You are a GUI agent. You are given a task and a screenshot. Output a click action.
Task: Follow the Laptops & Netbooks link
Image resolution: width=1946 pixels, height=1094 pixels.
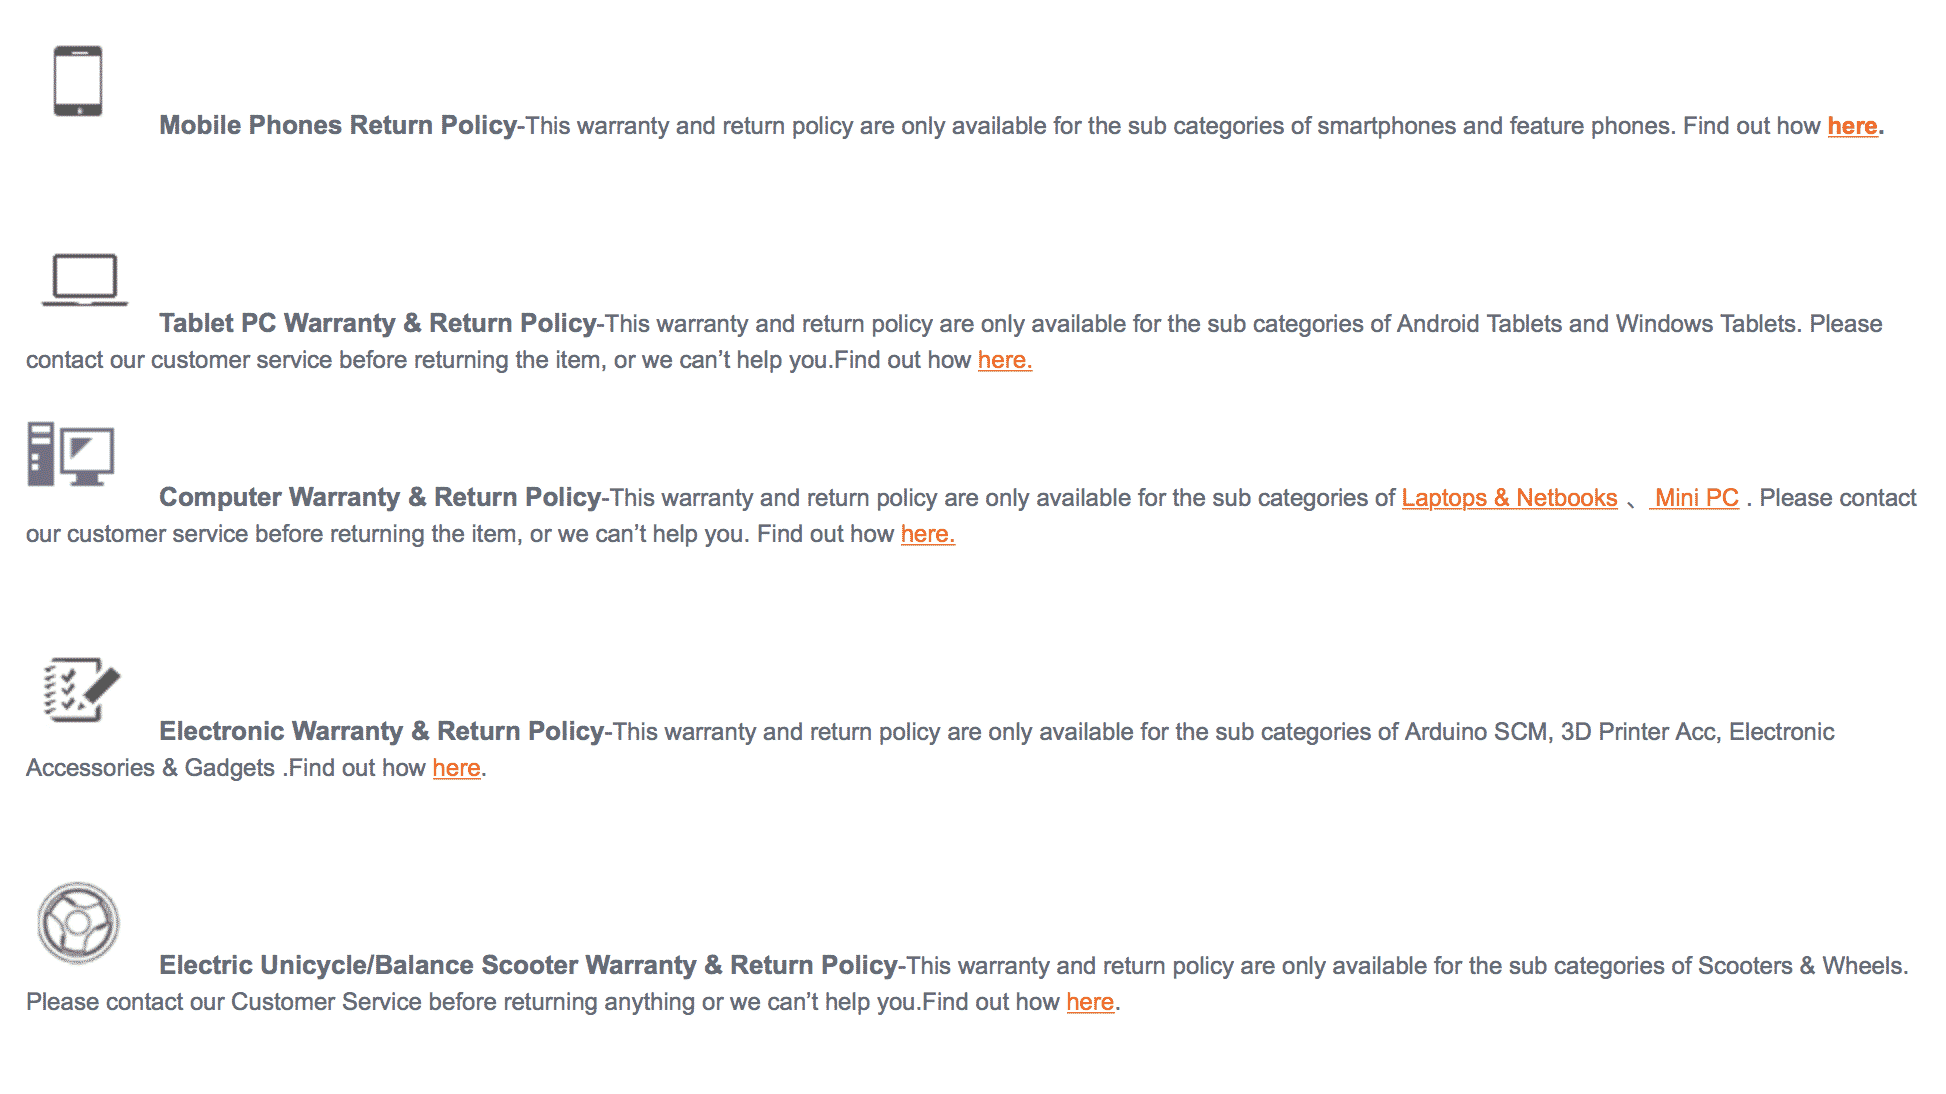click(1509, 498)
